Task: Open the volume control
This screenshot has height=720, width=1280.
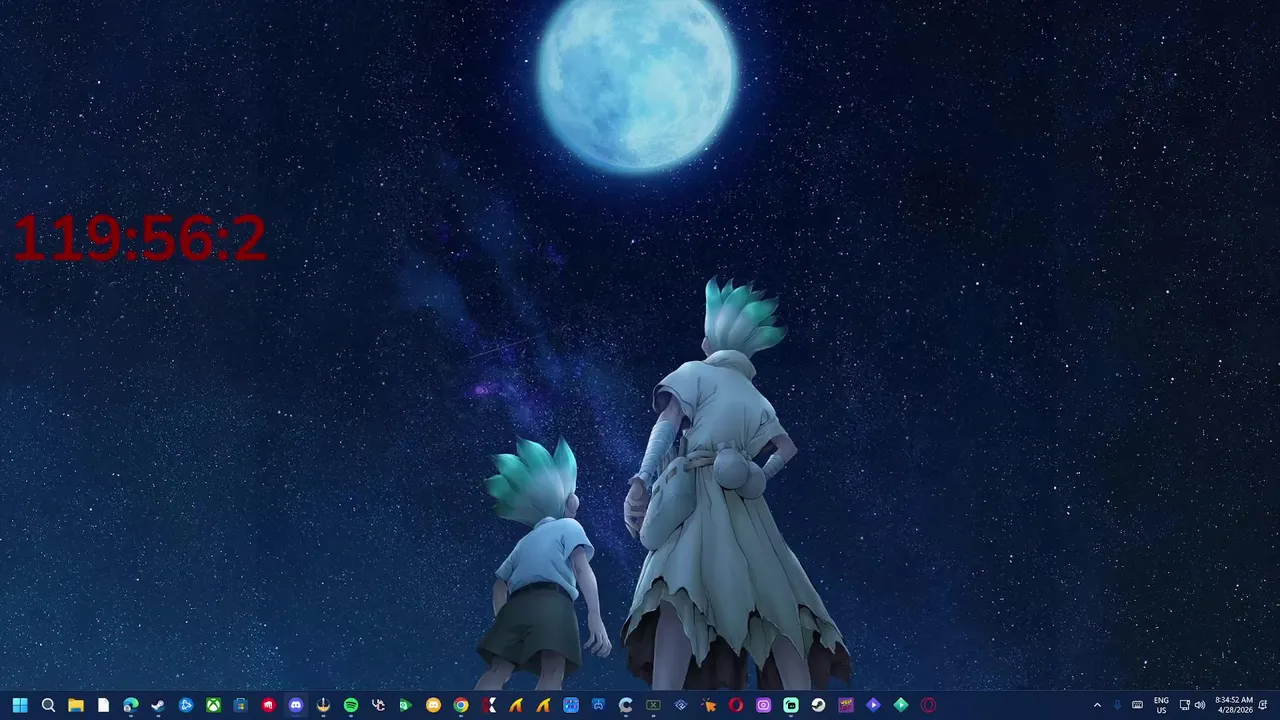Action: [x=1200, y=705]
